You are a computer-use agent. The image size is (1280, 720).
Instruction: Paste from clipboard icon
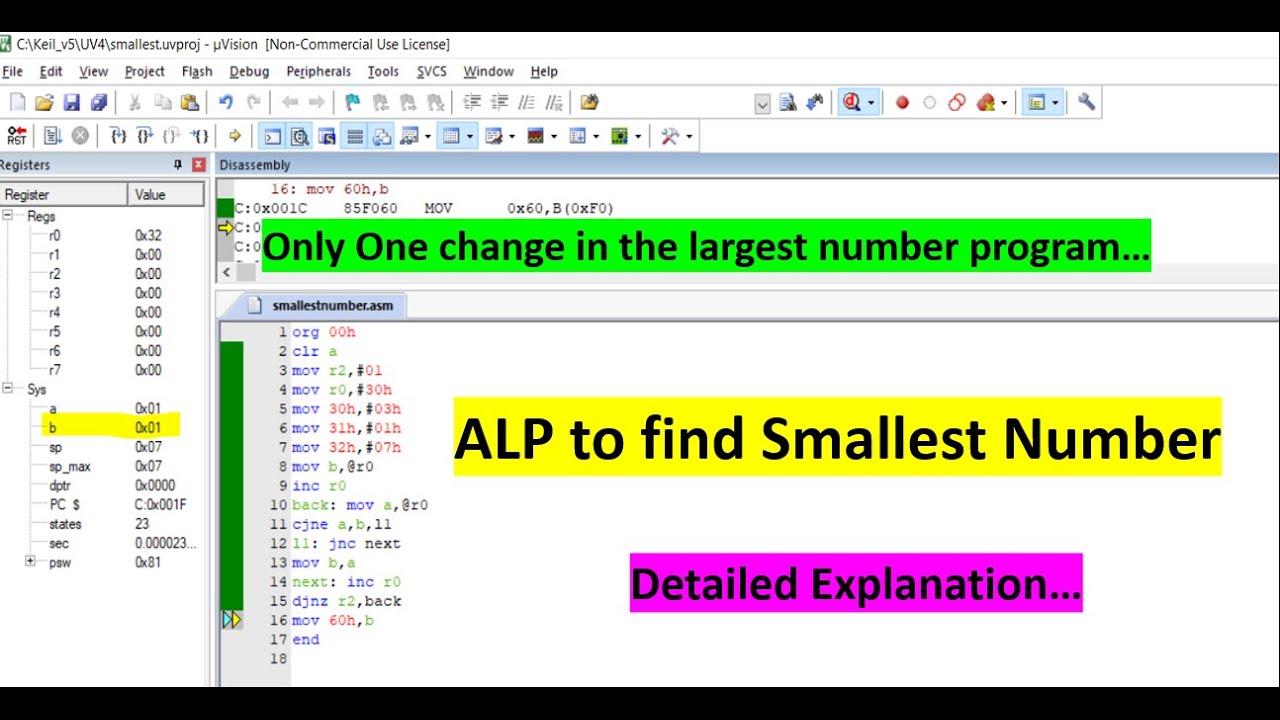coord(189,102)
